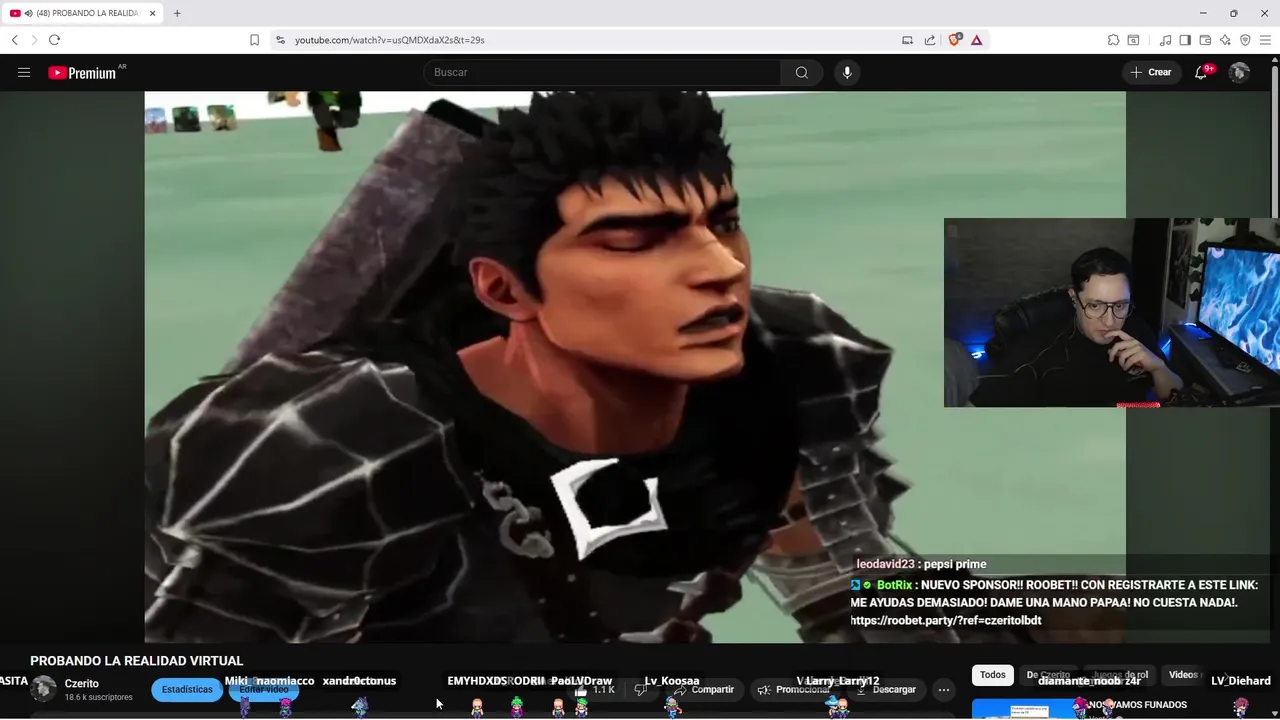Open the account avatar menu
Image resolution: width=1280 pixels, height=720 pixels.
[1239, 72]
